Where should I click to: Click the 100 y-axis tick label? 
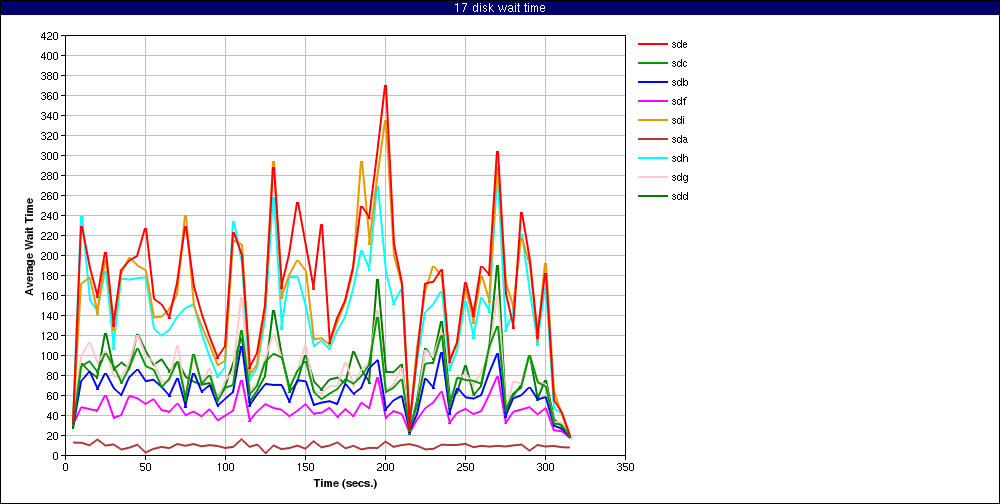(50, 356)
